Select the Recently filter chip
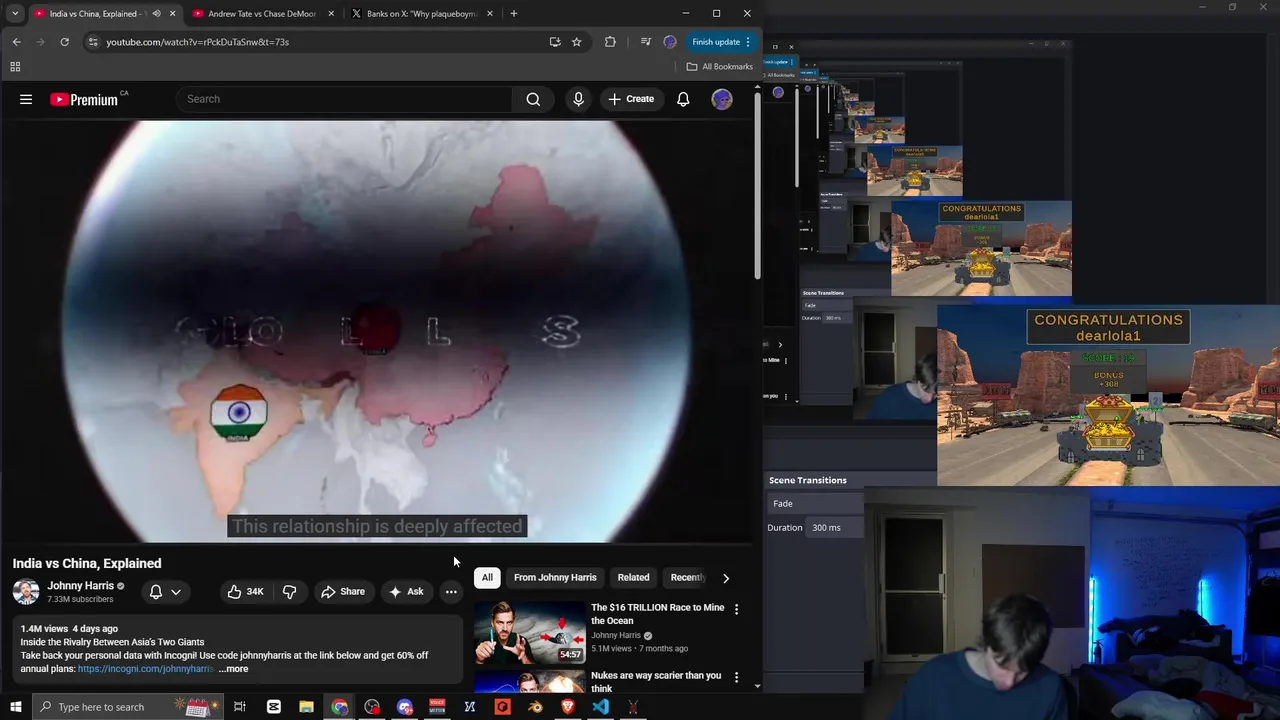This screenshot has width=1280, height=720. [687, 578]
